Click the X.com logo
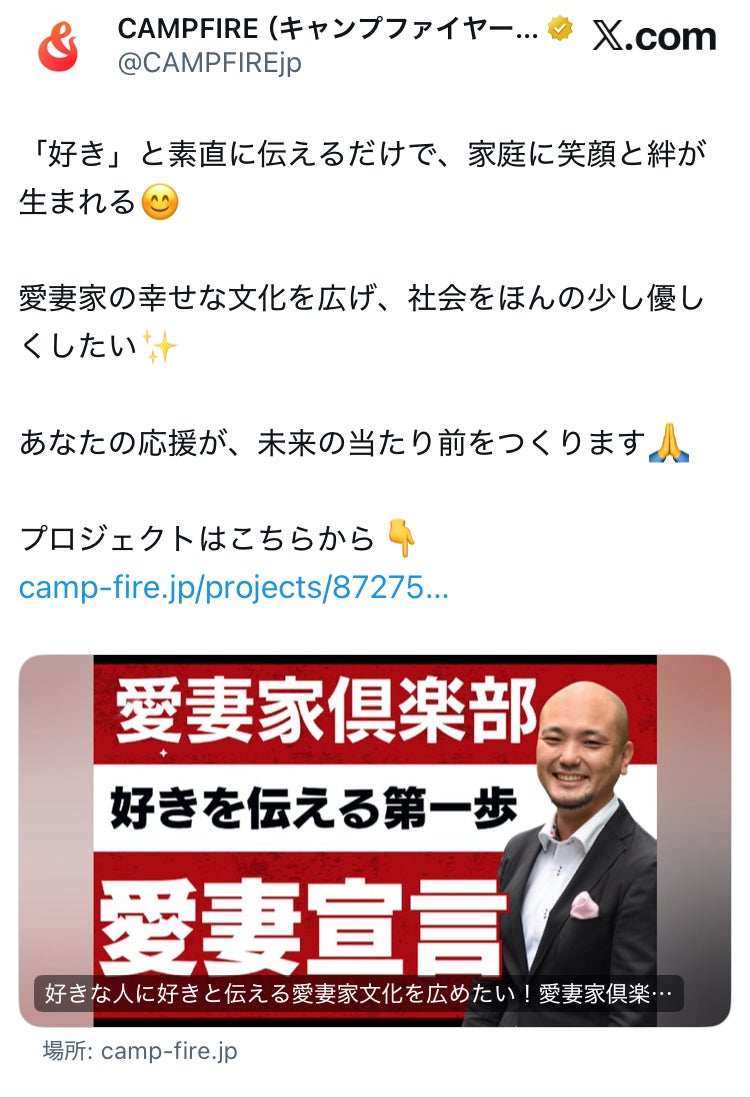 (654, 36)
